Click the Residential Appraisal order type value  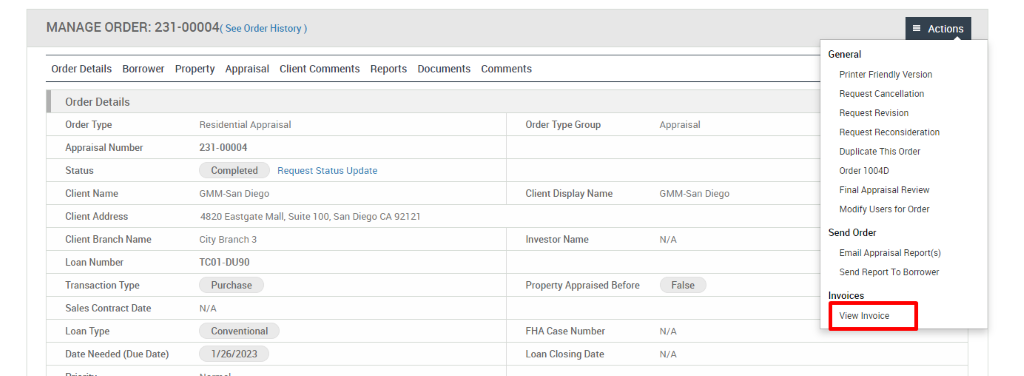coord(245,125)
